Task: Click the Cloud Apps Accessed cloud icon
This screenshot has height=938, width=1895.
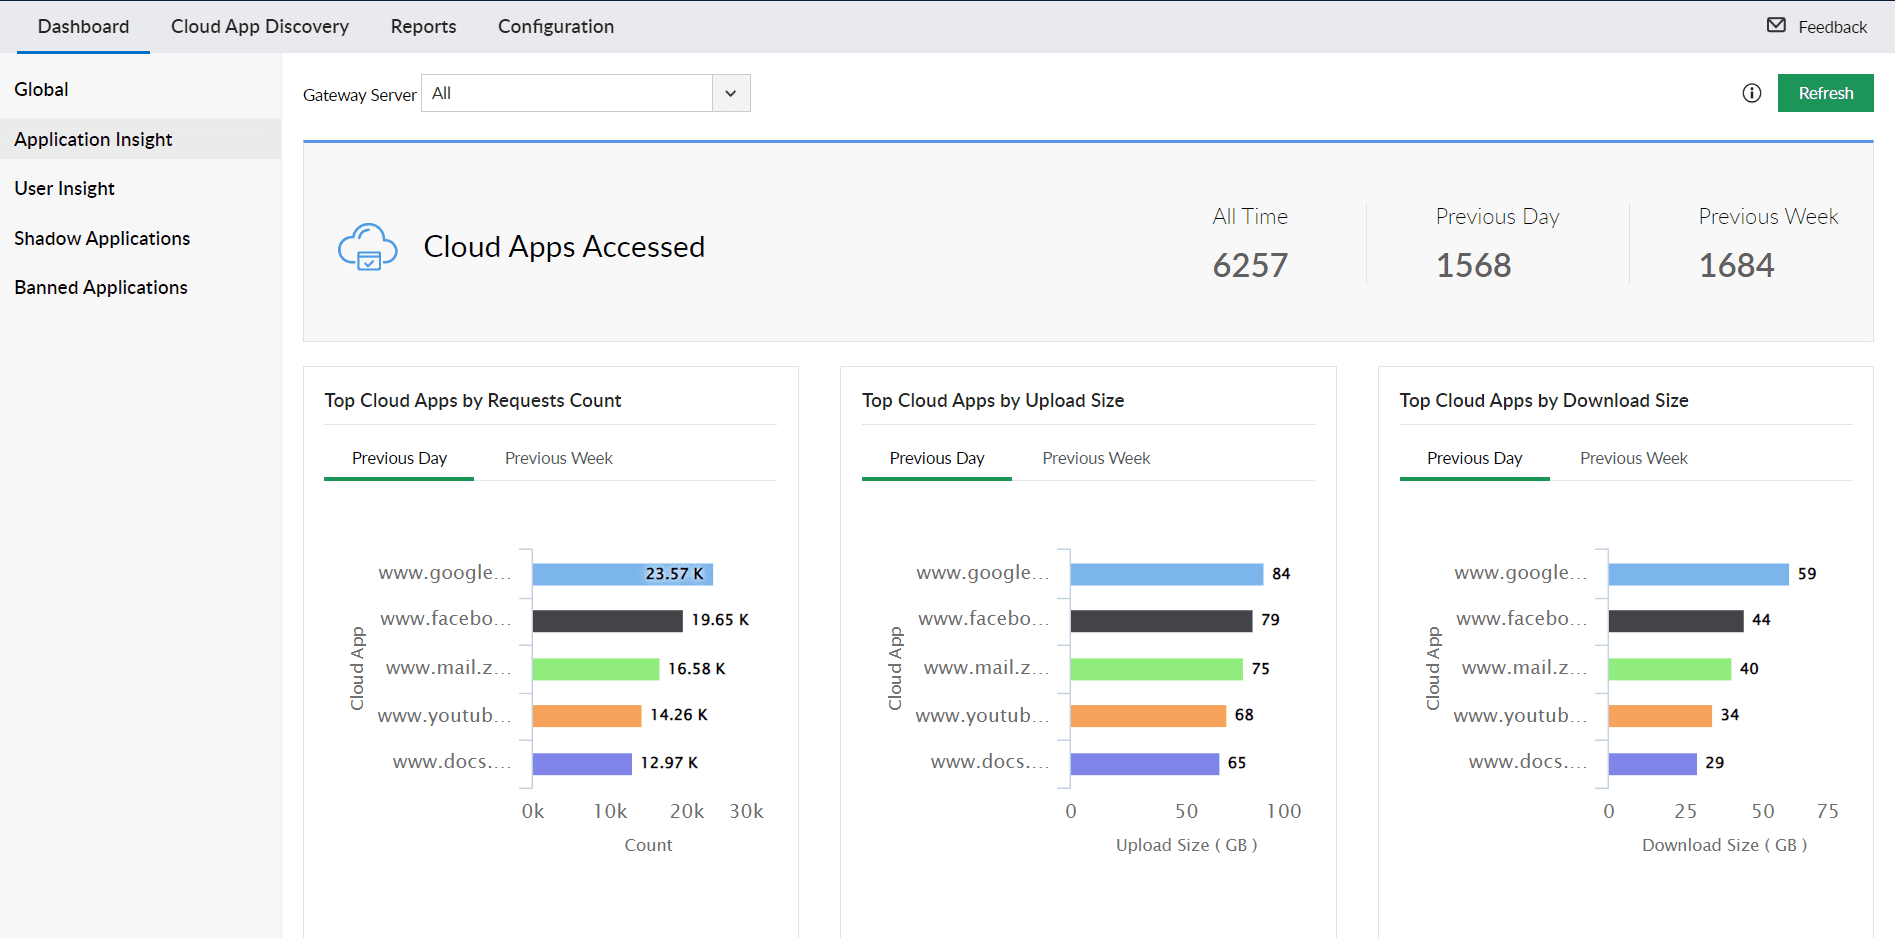Action: [x=367, y=245]
